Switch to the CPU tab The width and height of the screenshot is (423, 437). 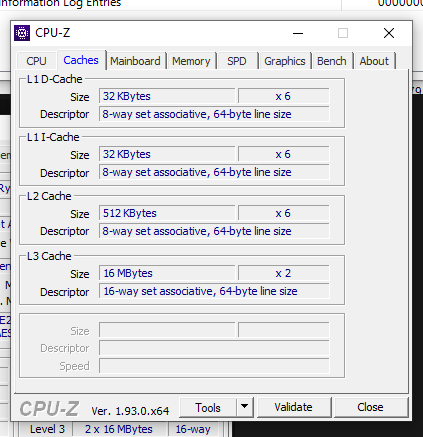coord(36,61)
